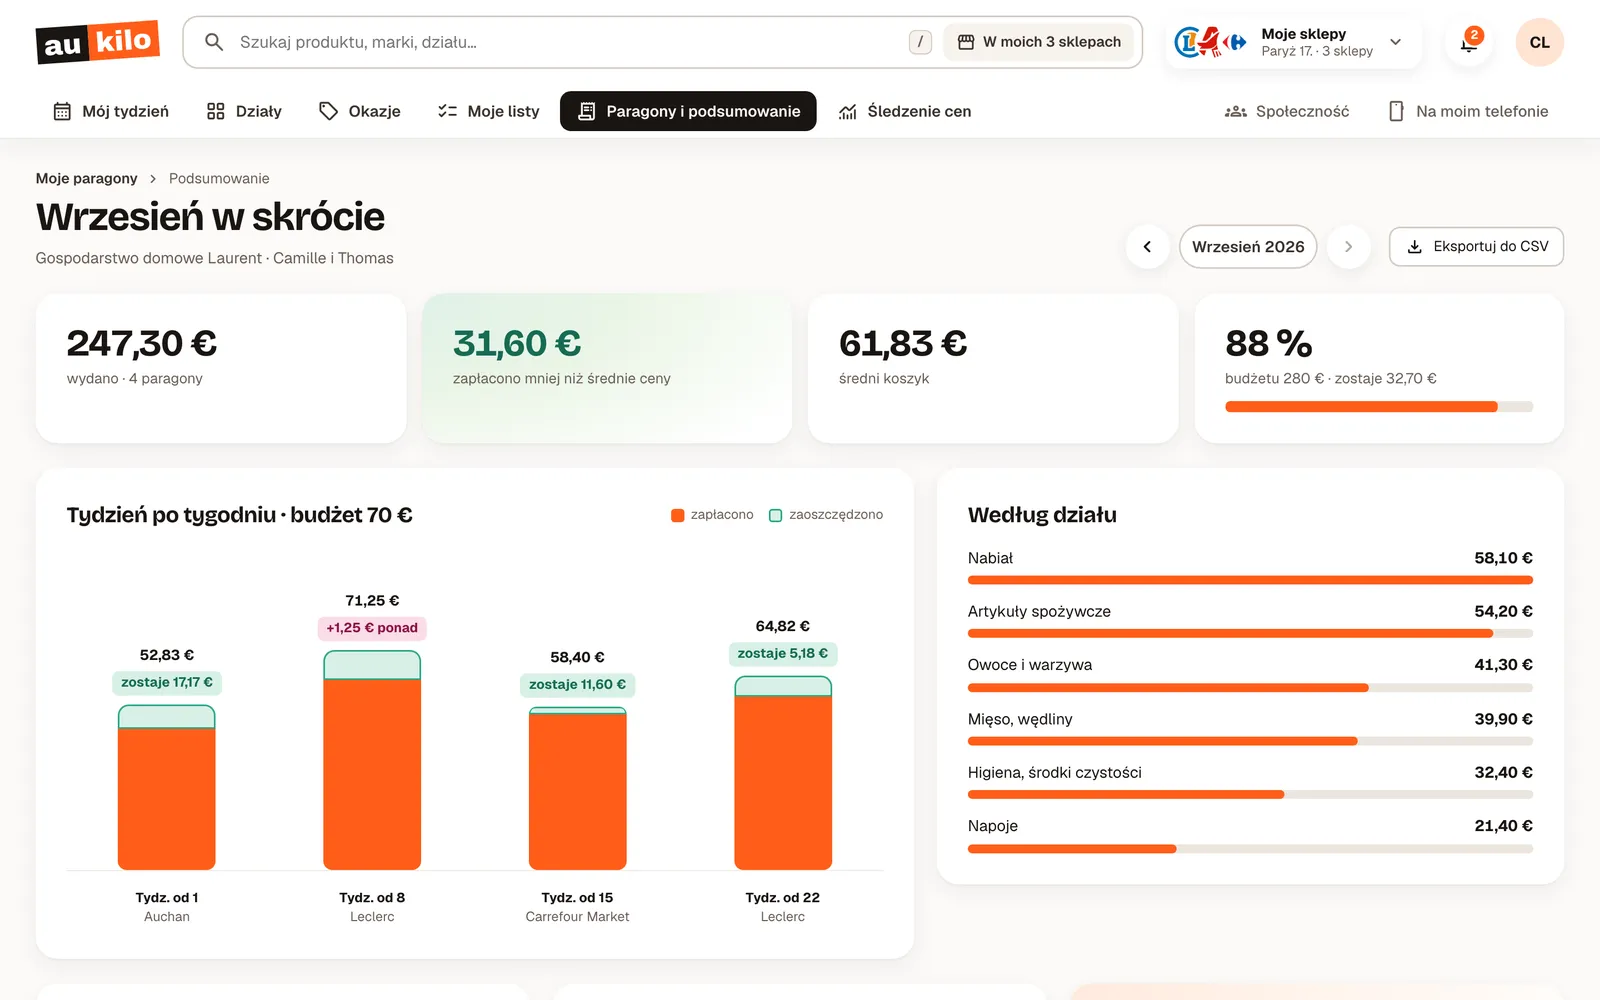Click the chart icon beside Śledzenie cen
The height and width of the screenshot is (1000, 1600).
point(848,111)
